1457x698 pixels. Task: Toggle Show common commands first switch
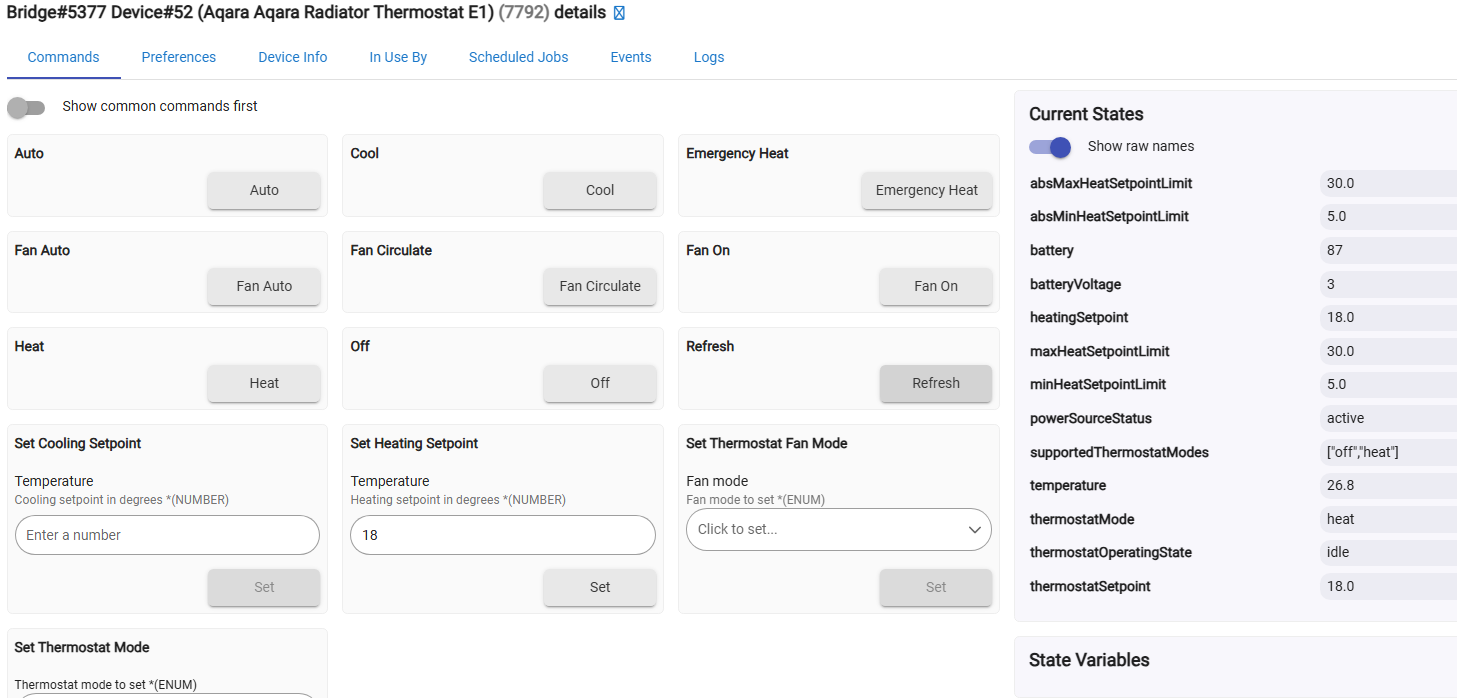click(27, 107)
